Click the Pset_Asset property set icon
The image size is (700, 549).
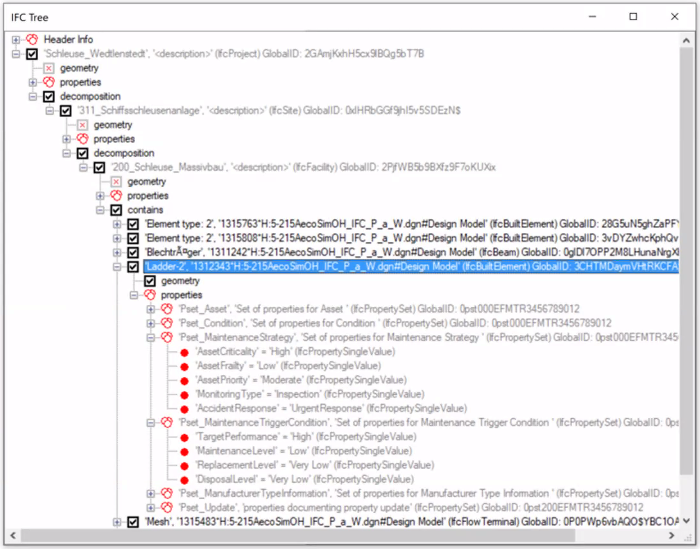point(167,309)
